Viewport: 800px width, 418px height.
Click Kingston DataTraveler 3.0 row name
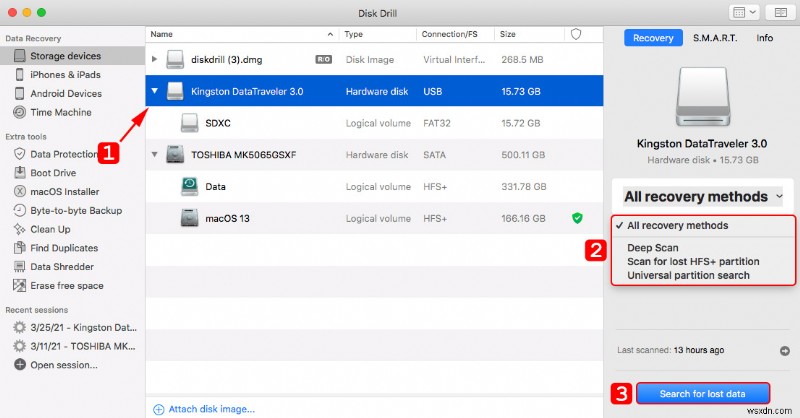pyautogui.click(x=247, y=91)
